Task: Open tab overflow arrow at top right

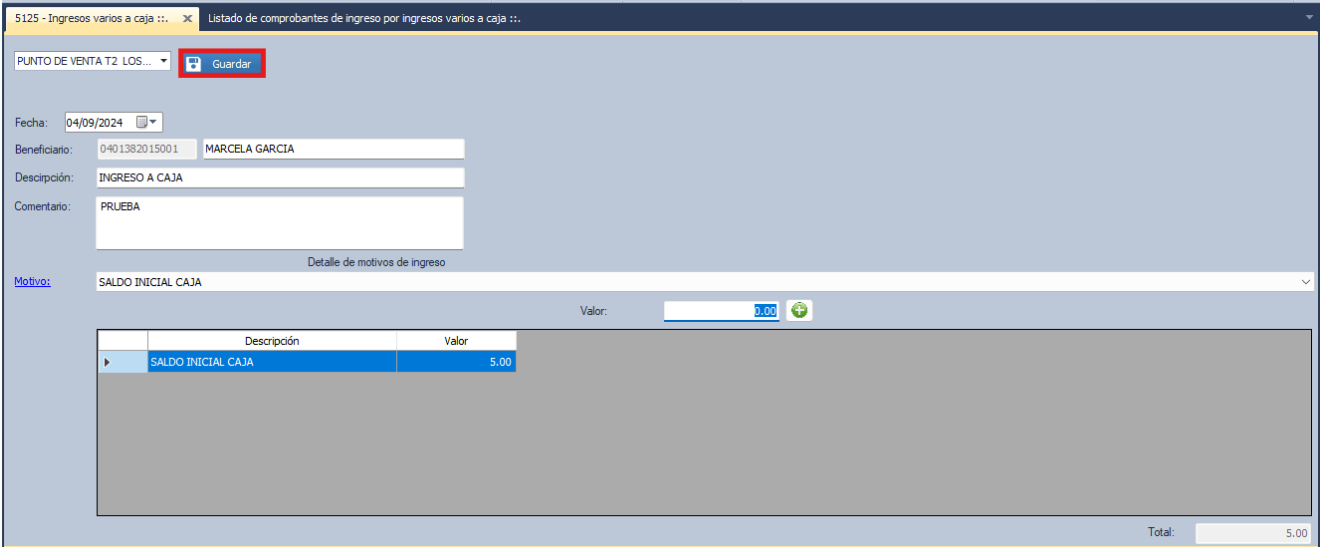Action: (x=1309, y=17)
